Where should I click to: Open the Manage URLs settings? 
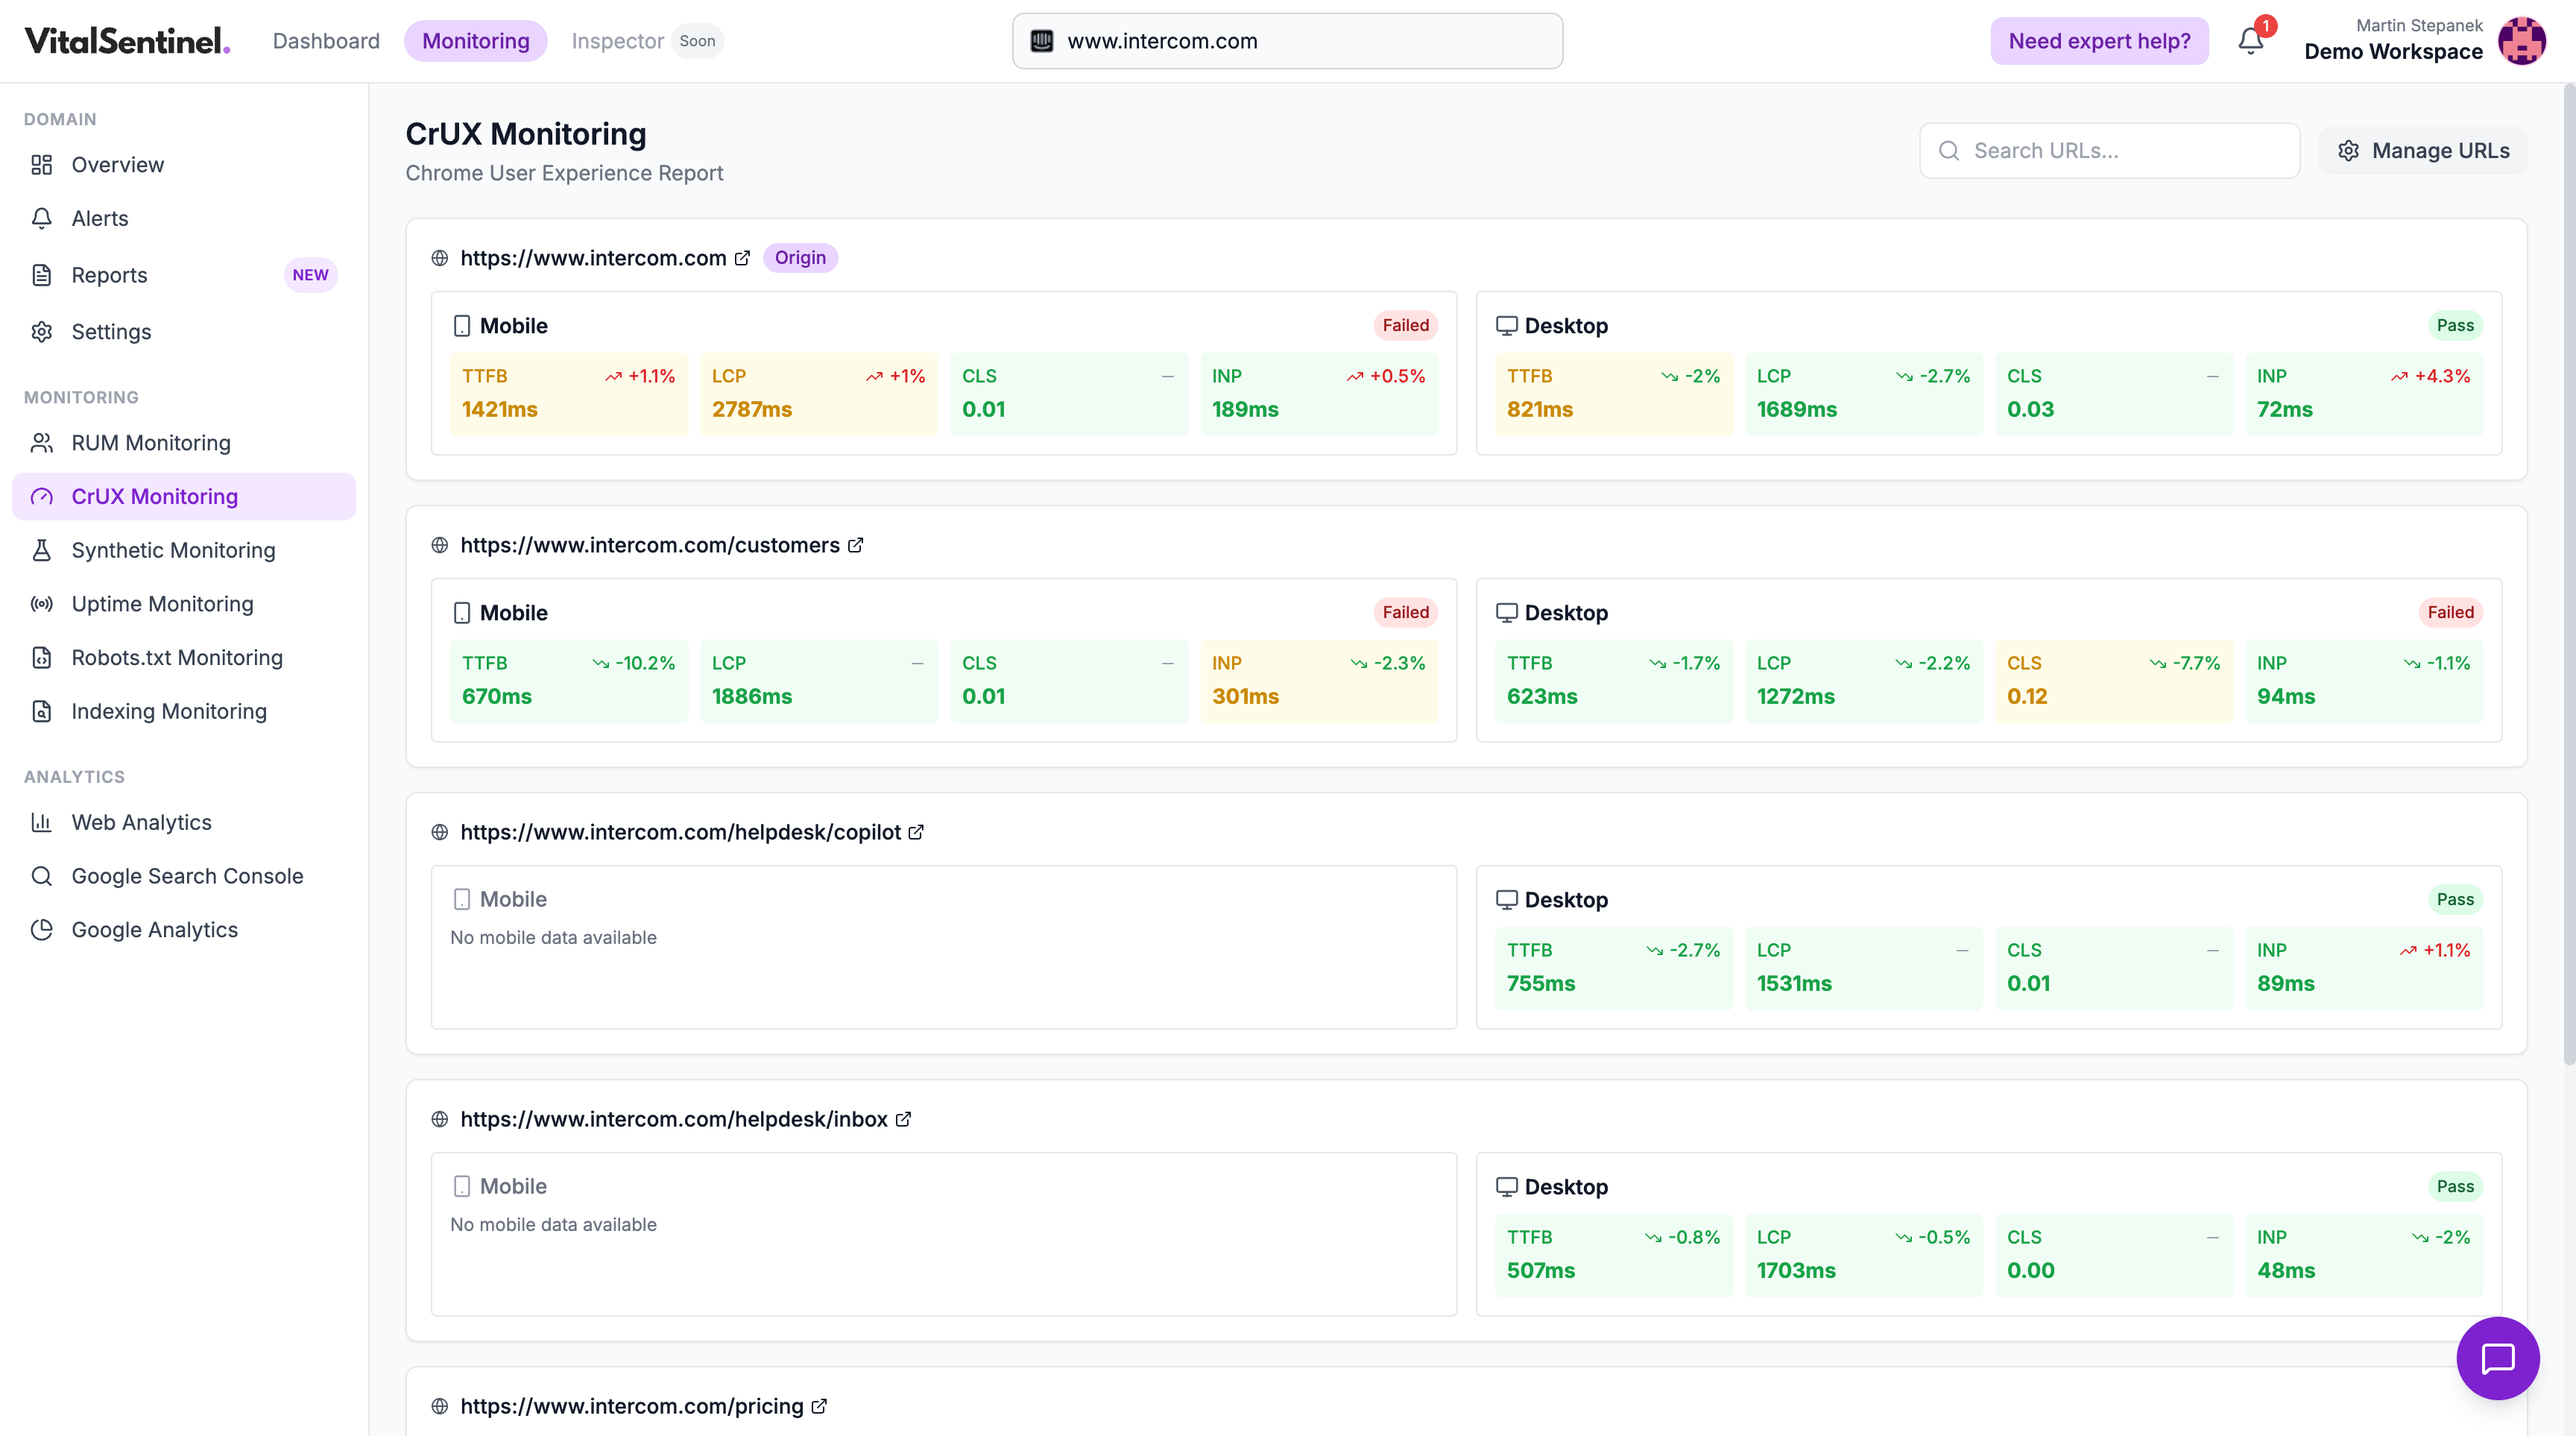pos(2424,150)
